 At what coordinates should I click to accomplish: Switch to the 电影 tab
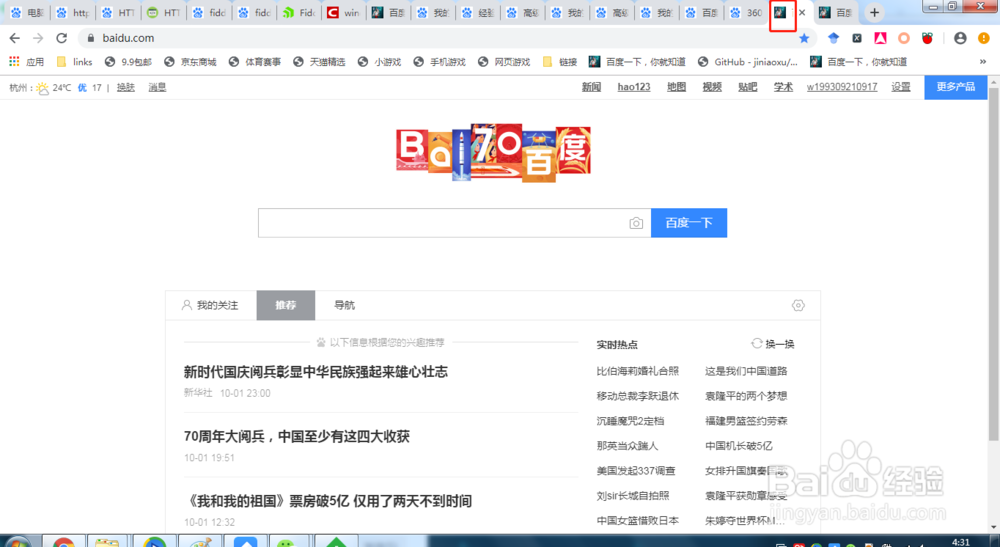click(27, 13)
